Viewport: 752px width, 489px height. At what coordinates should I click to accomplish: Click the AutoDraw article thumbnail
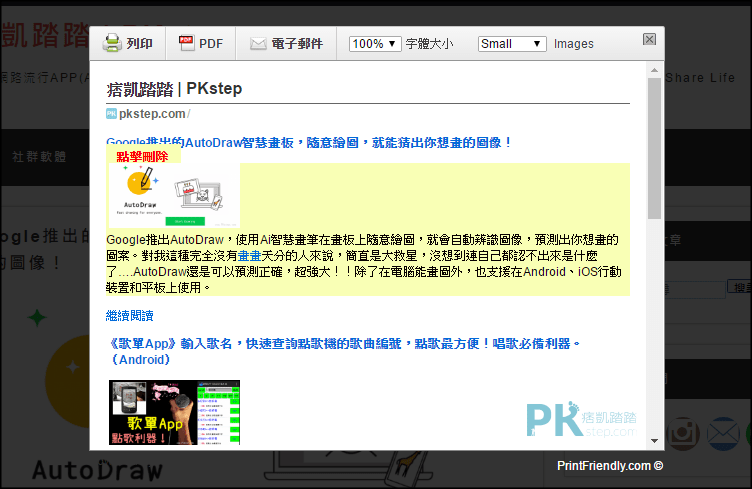pos(174,195)
